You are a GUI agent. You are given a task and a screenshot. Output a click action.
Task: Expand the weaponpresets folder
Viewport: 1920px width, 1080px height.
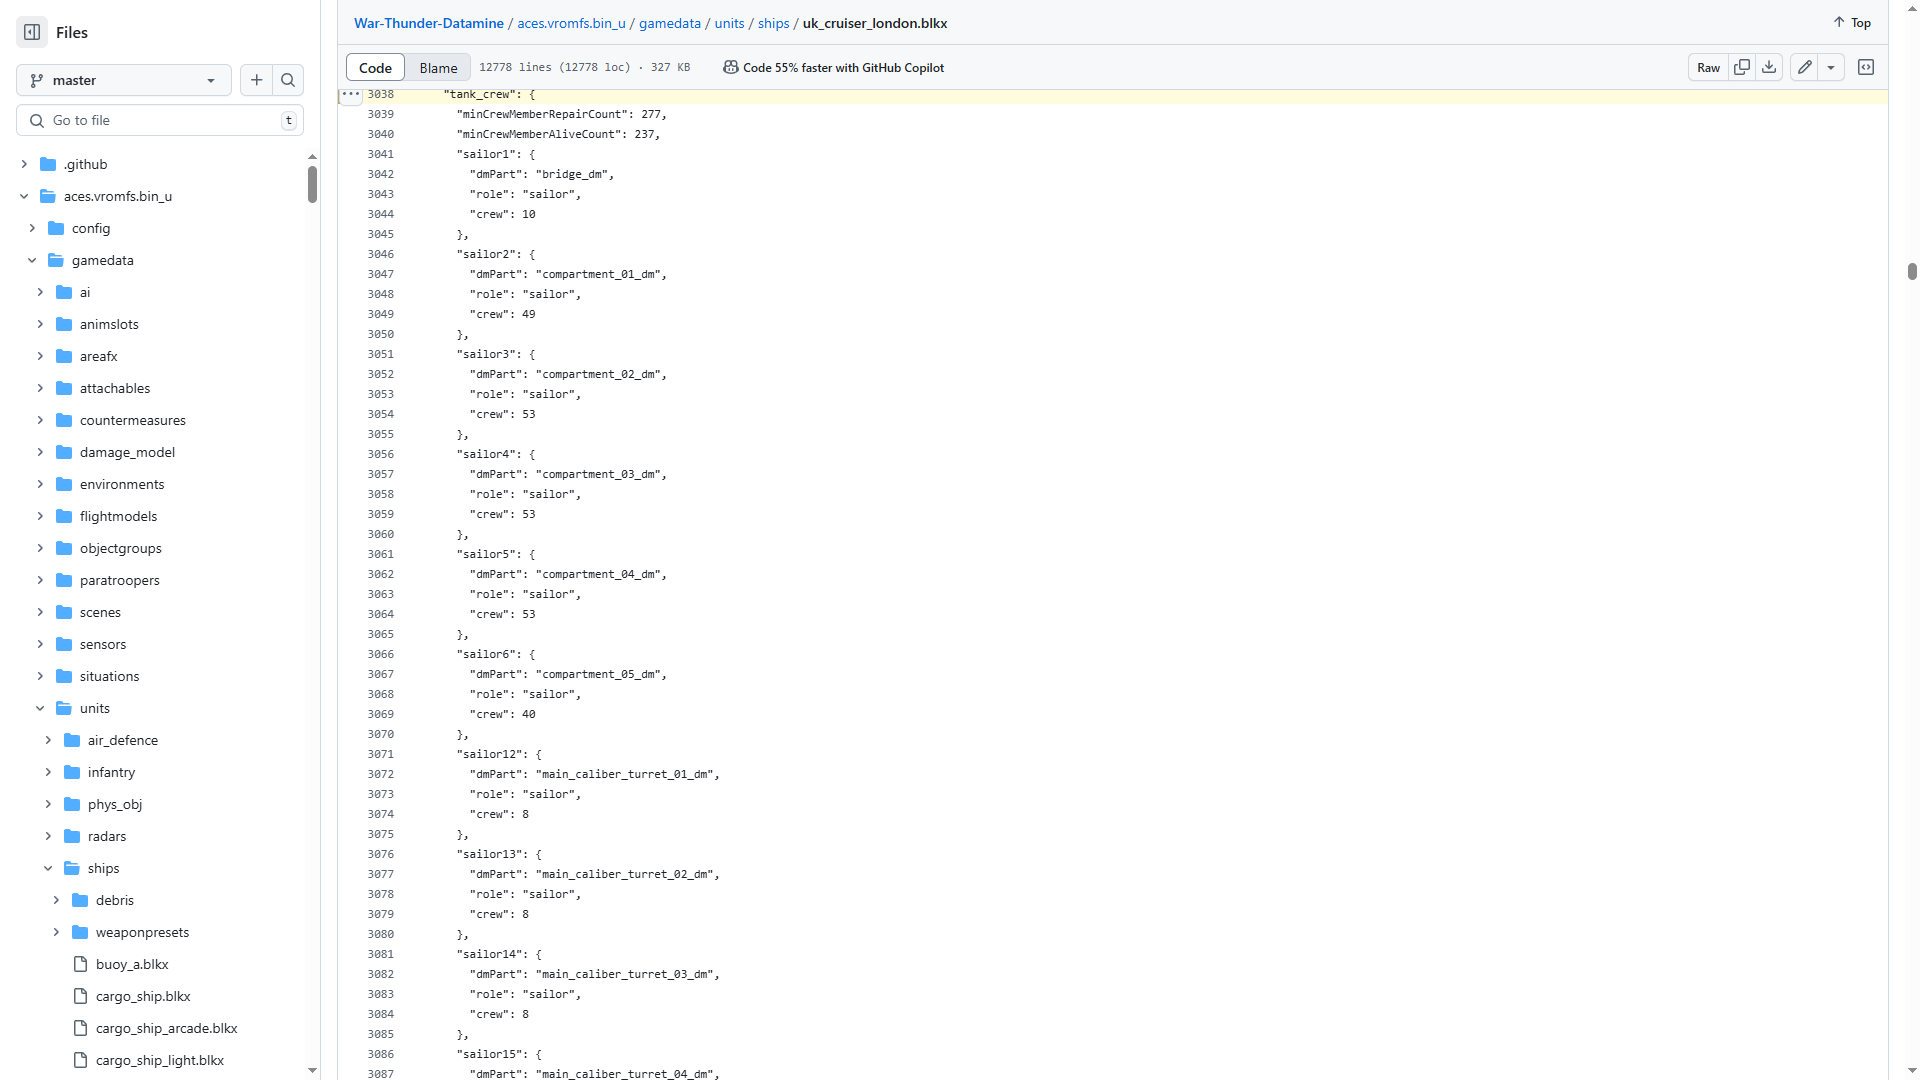(56, 932)
